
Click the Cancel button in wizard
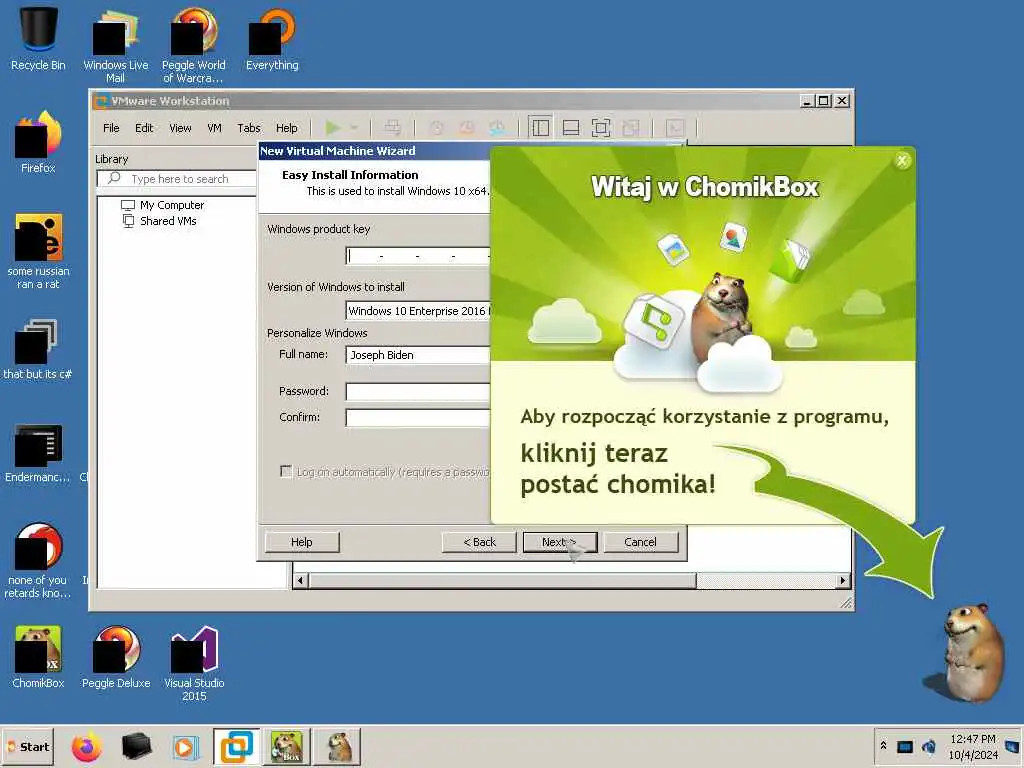(640, 542)
